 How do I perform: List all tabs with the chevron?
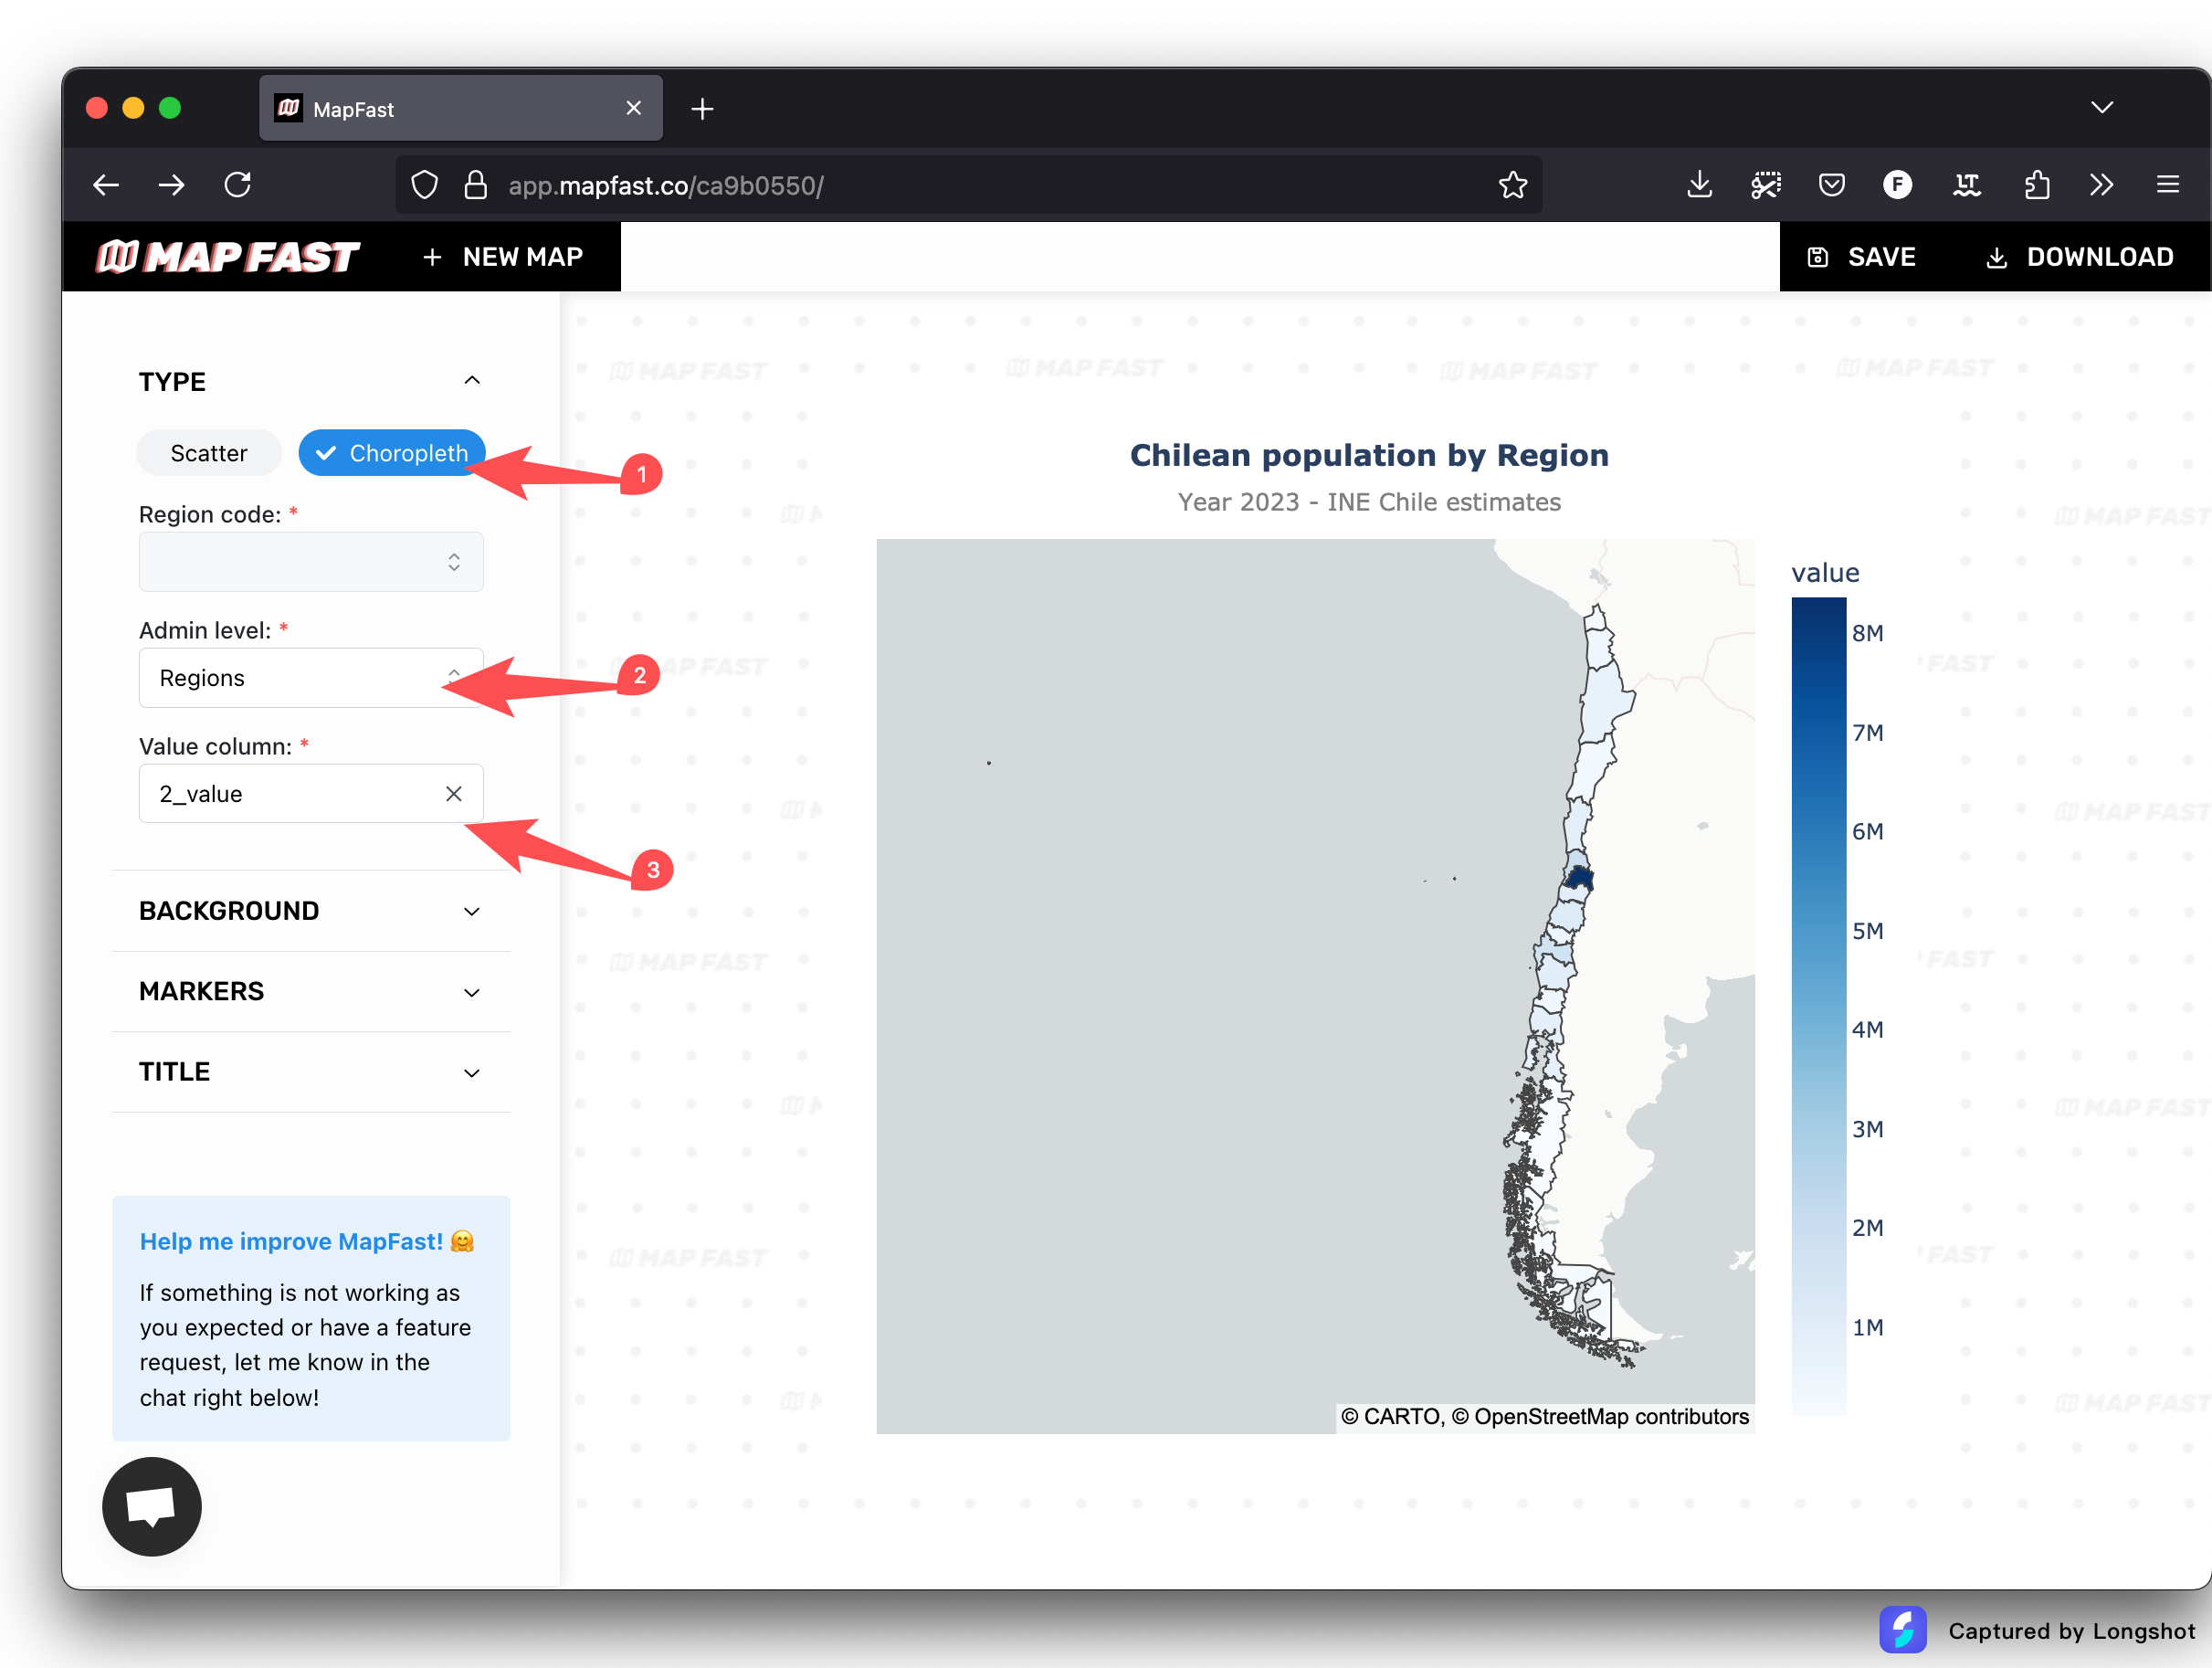[2102, 108]
